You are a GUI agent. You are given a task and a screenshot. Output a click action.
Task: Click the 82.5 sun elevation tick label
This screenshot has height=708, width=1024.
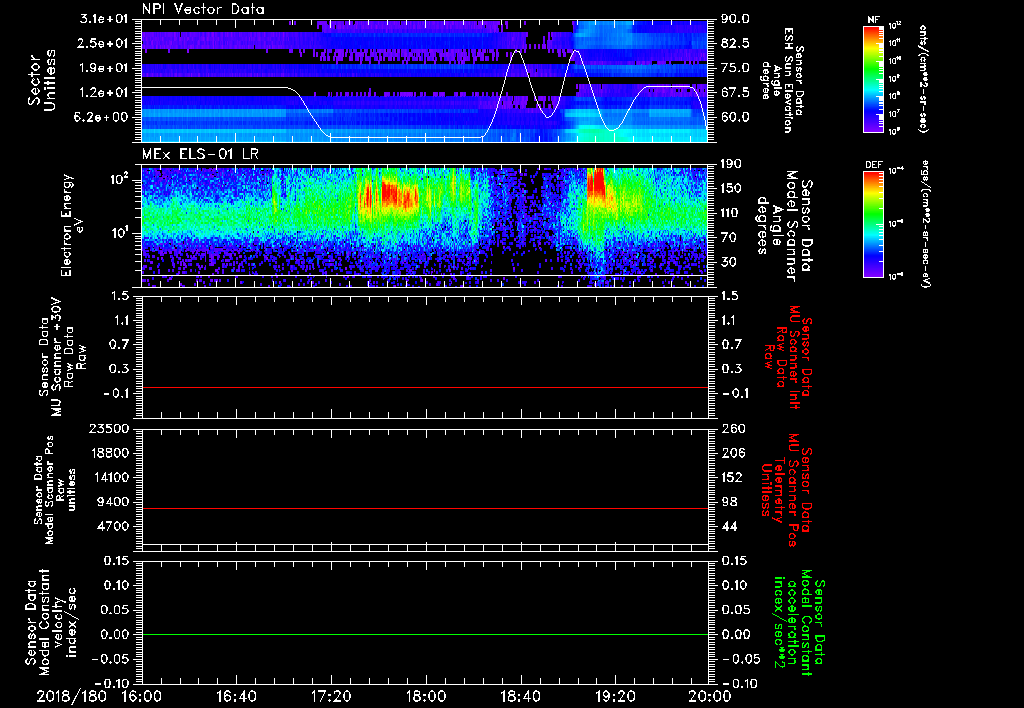tap(735, 43)
